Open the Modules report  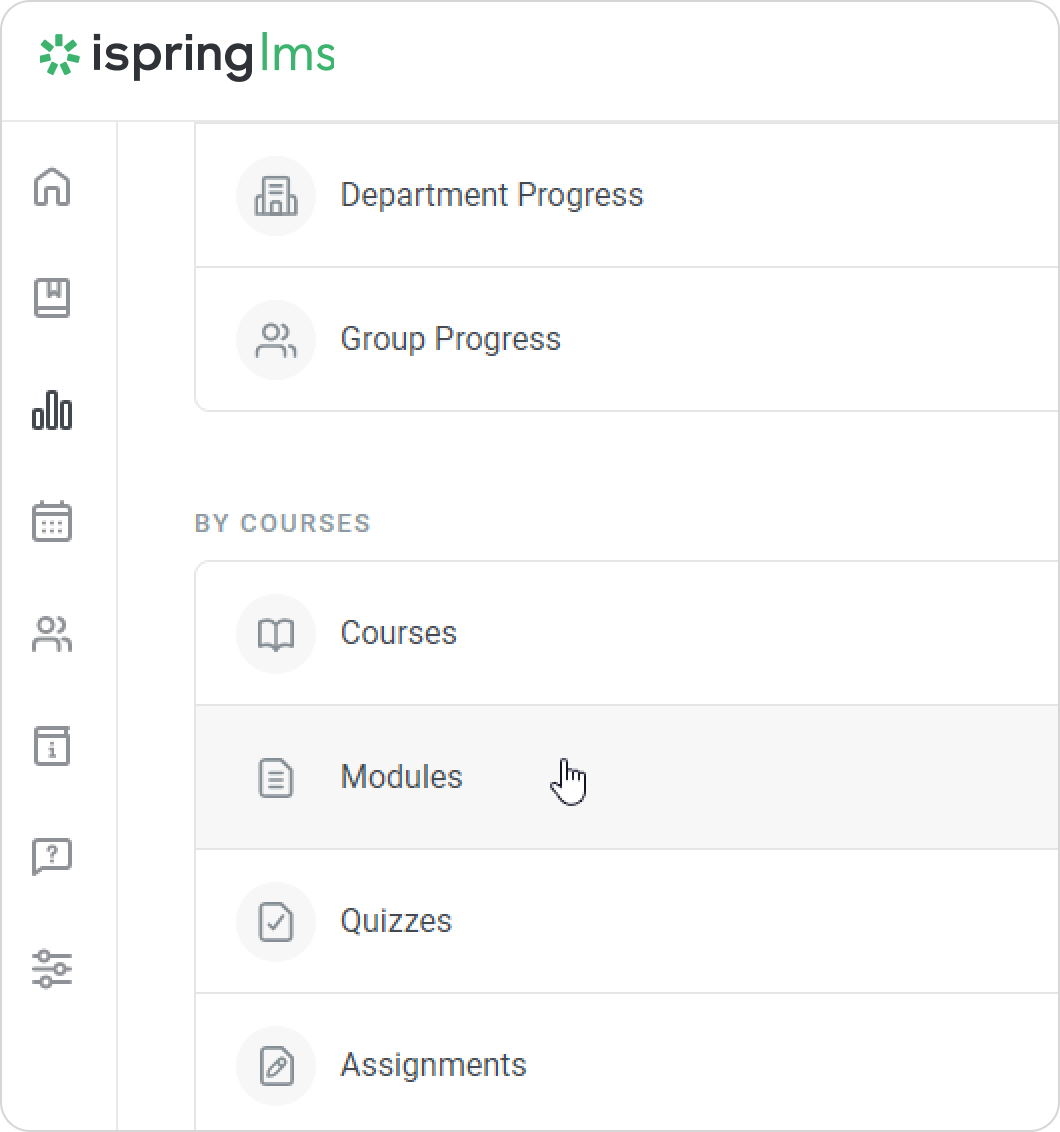pyautogui.click(x=401, y=777)
